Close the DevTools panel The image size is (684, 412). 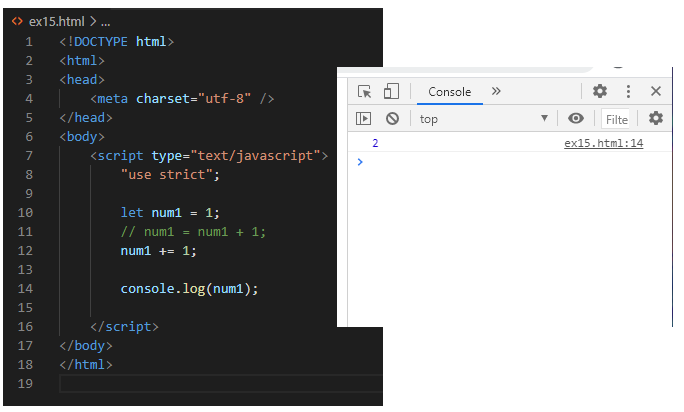(656, 91)
